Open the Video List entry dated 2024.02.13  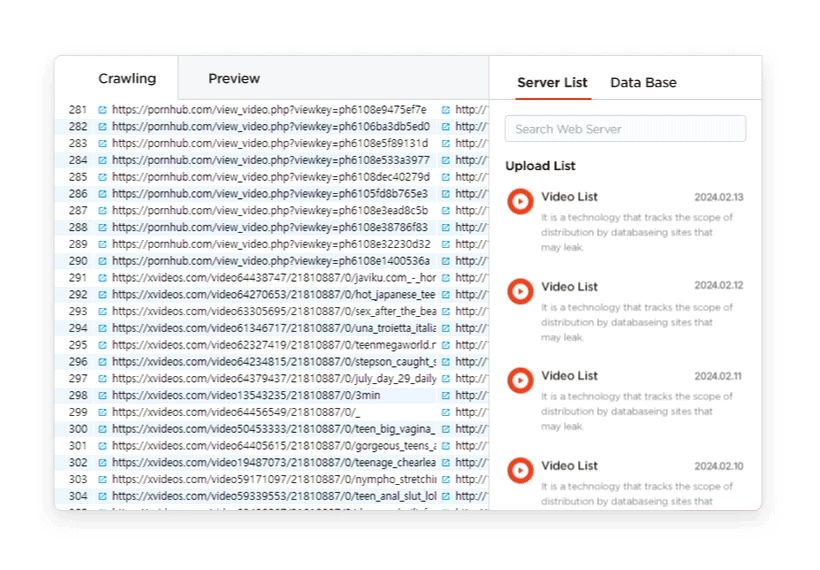[569, 197]
